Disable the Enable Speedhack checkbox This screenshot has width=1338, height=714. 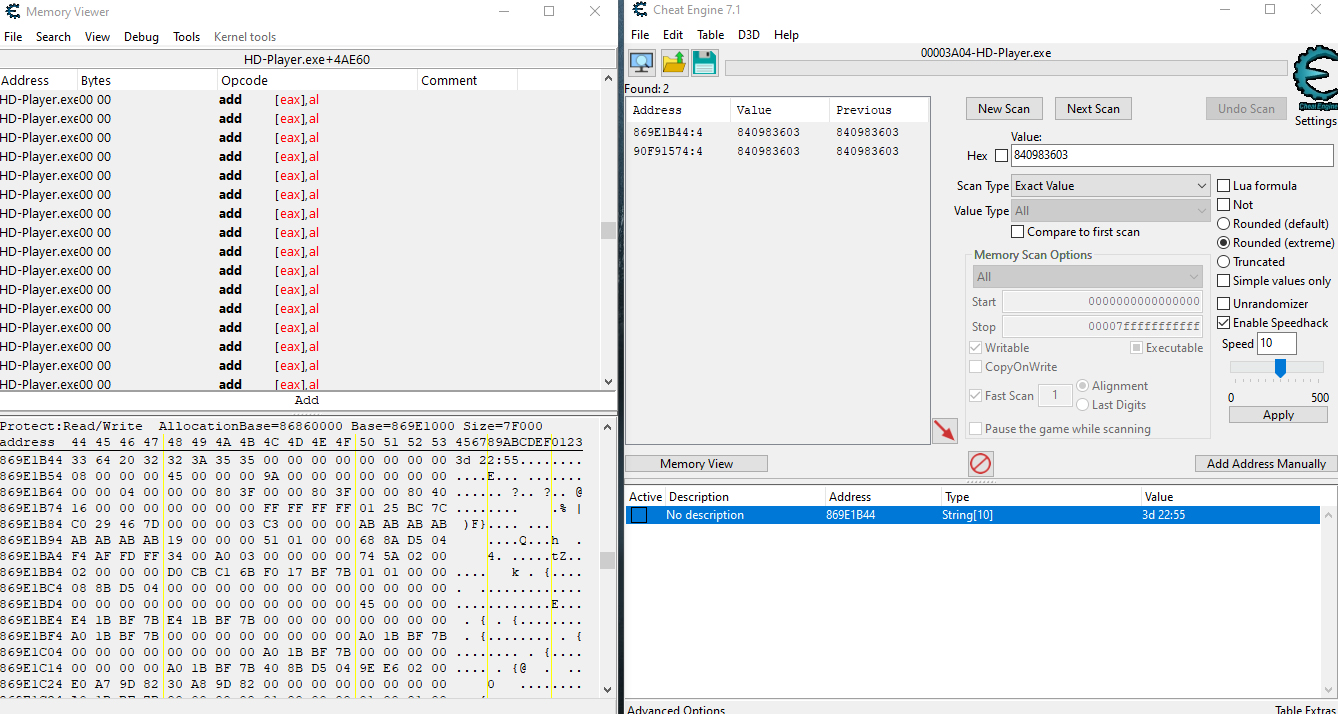tap(1224, 323)
